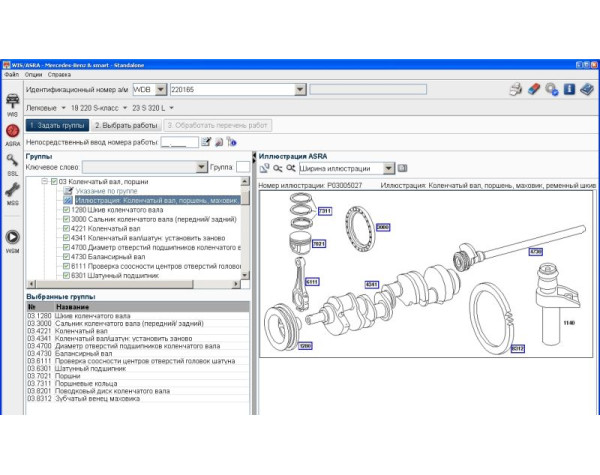Image resolution: width=600 pixels, height=475 pixels.
Task: Open the WDB prefix dropdown
Action: point(160,89)
